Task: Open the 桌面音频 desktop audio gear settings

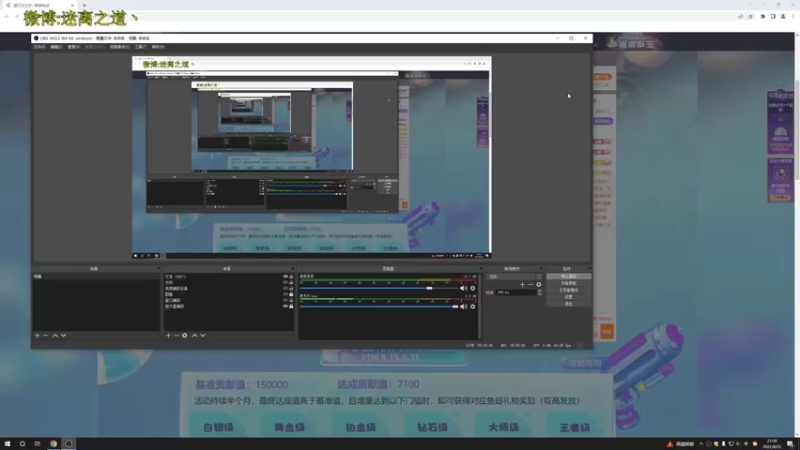Action: (473, 288)
